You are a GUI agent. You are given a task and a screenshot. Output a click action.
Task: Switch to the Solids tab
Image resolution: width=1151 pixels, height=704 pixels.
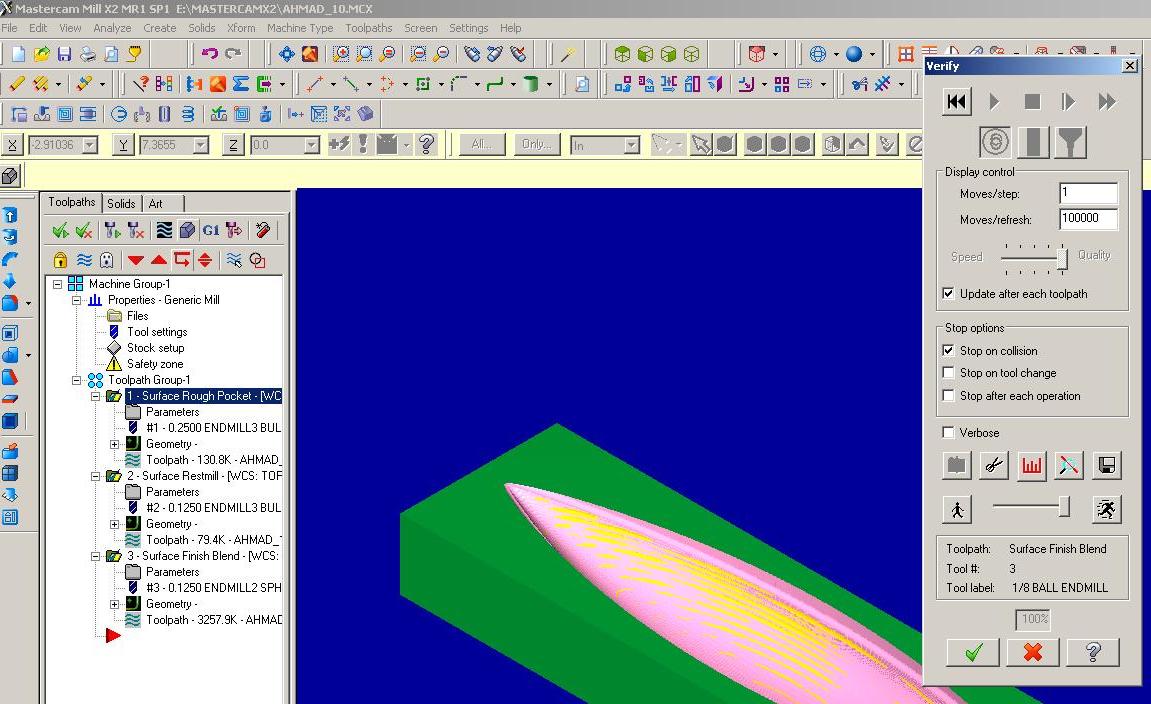[121, 203]
